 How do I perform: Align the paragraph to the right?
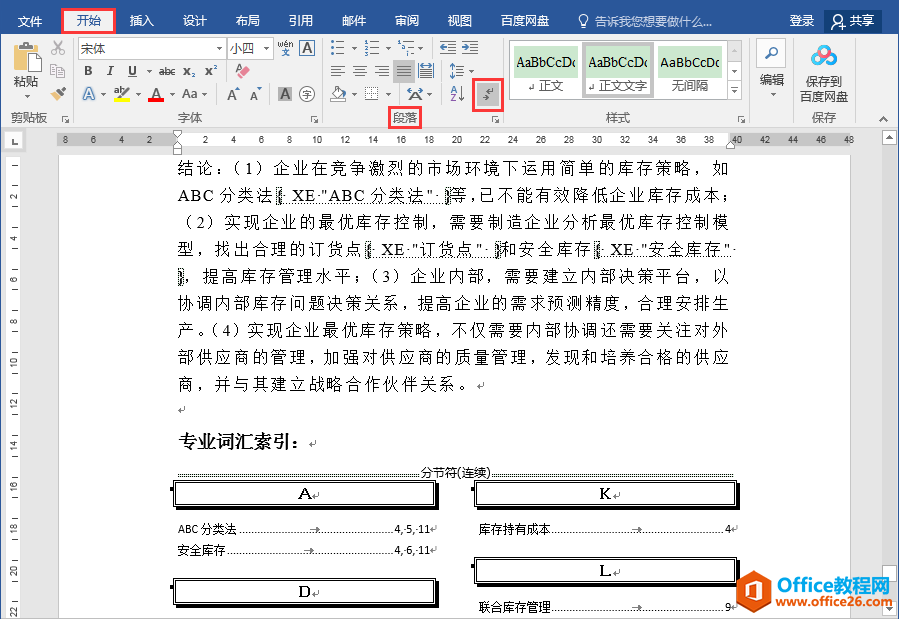click(x=382, y=71)
